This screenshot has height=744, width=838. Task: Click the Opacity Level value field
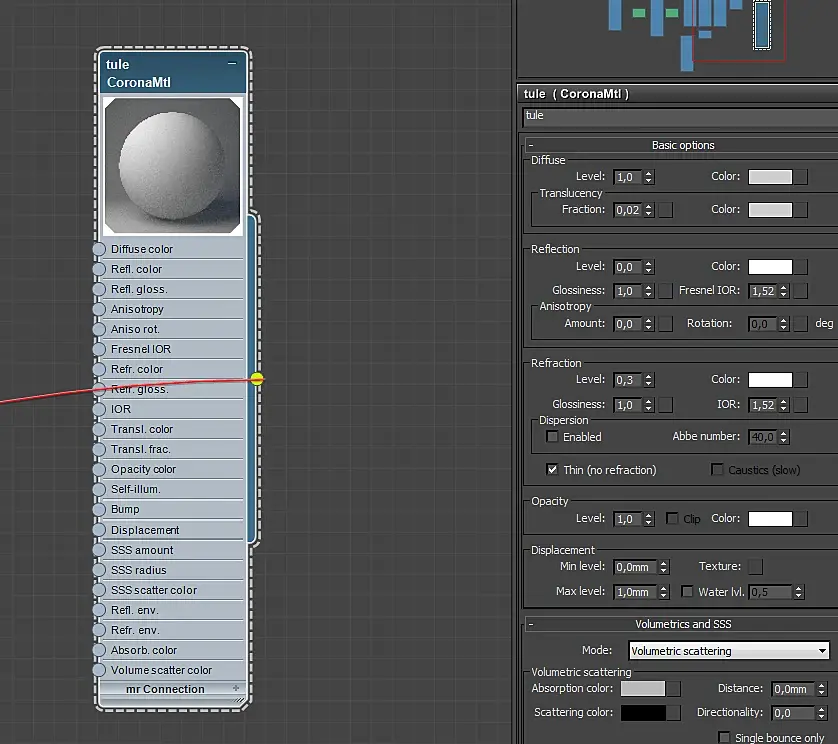(627, 519)
